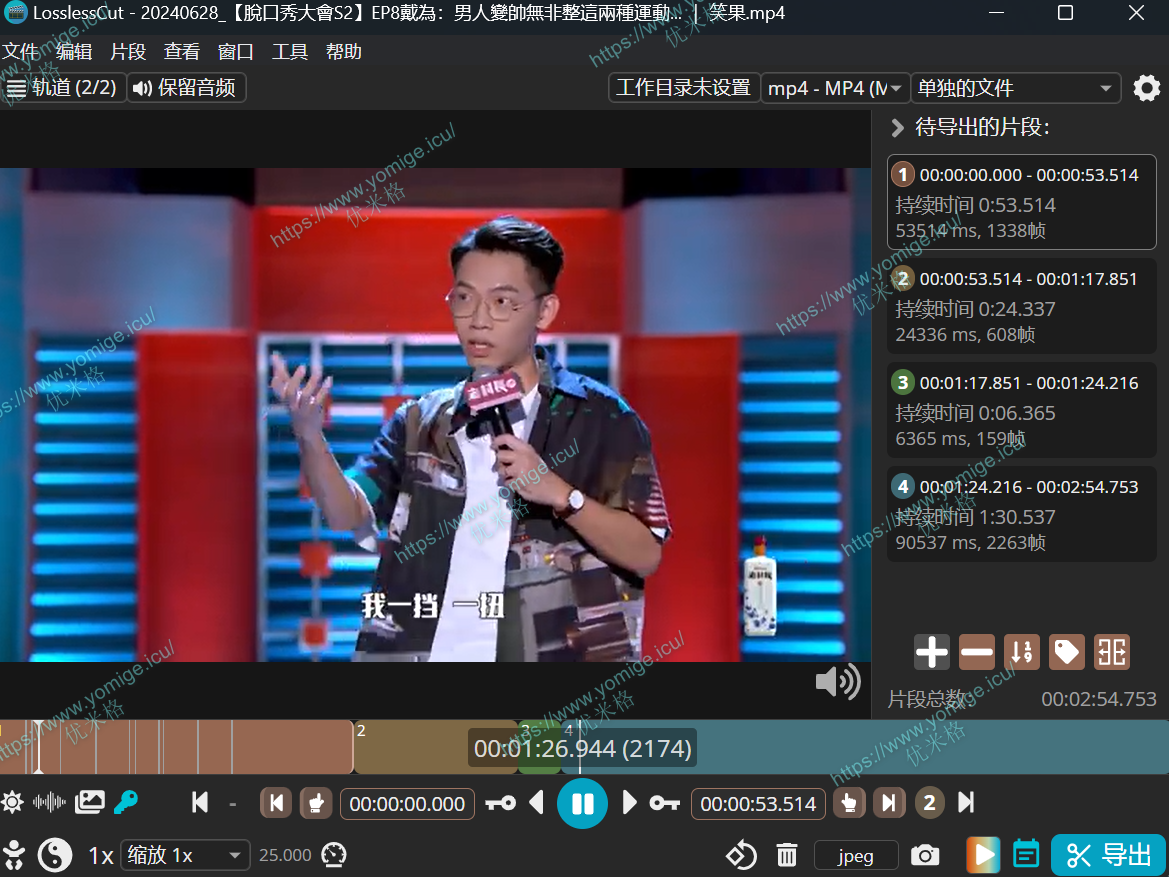Toggle the audio waveform display
Screen dimensions: 1169x877
pos(49,802)
